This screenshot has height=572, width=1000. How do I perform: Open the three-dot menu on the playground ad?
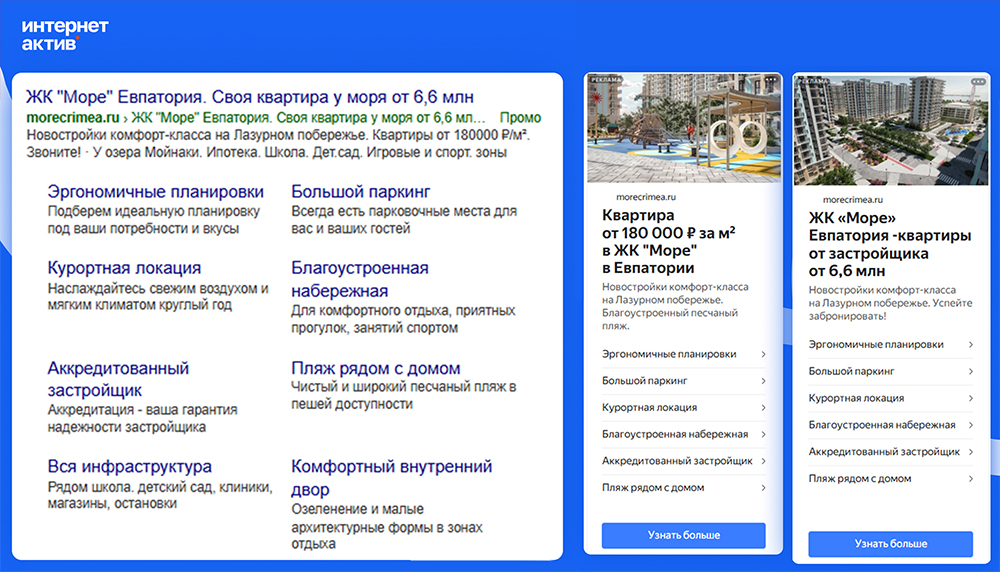pyautogui.click(x=770, y=80)
